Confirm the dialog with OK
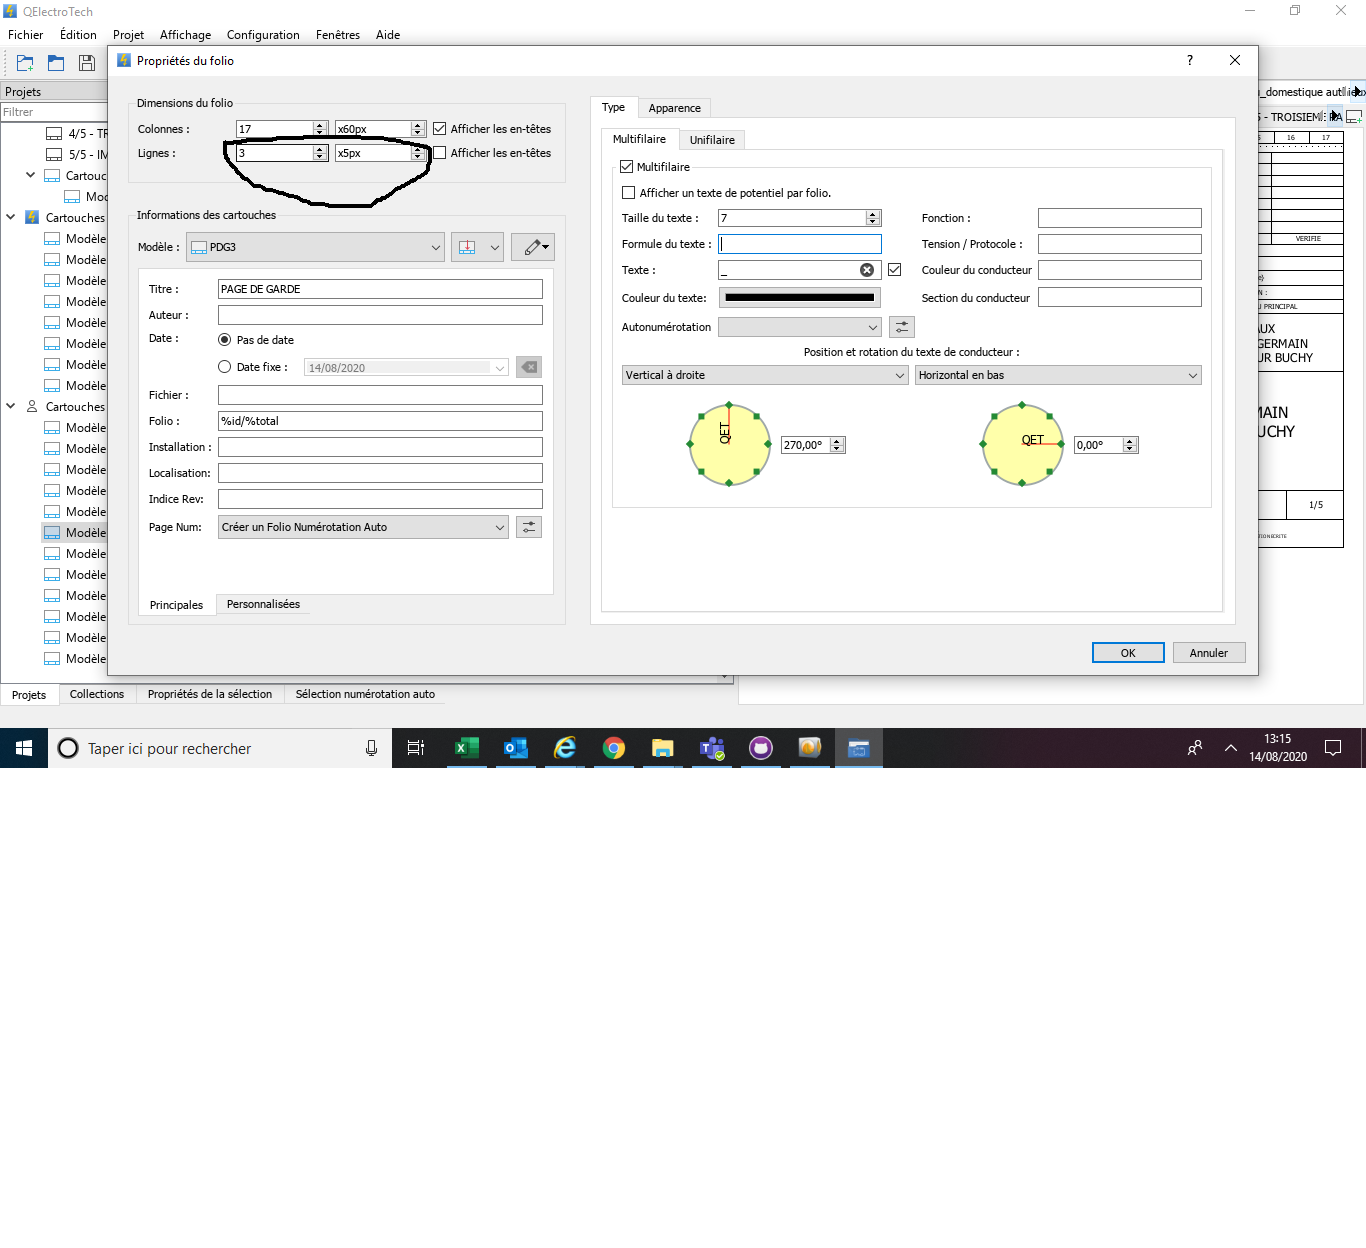 click(x=1127, y=653)
